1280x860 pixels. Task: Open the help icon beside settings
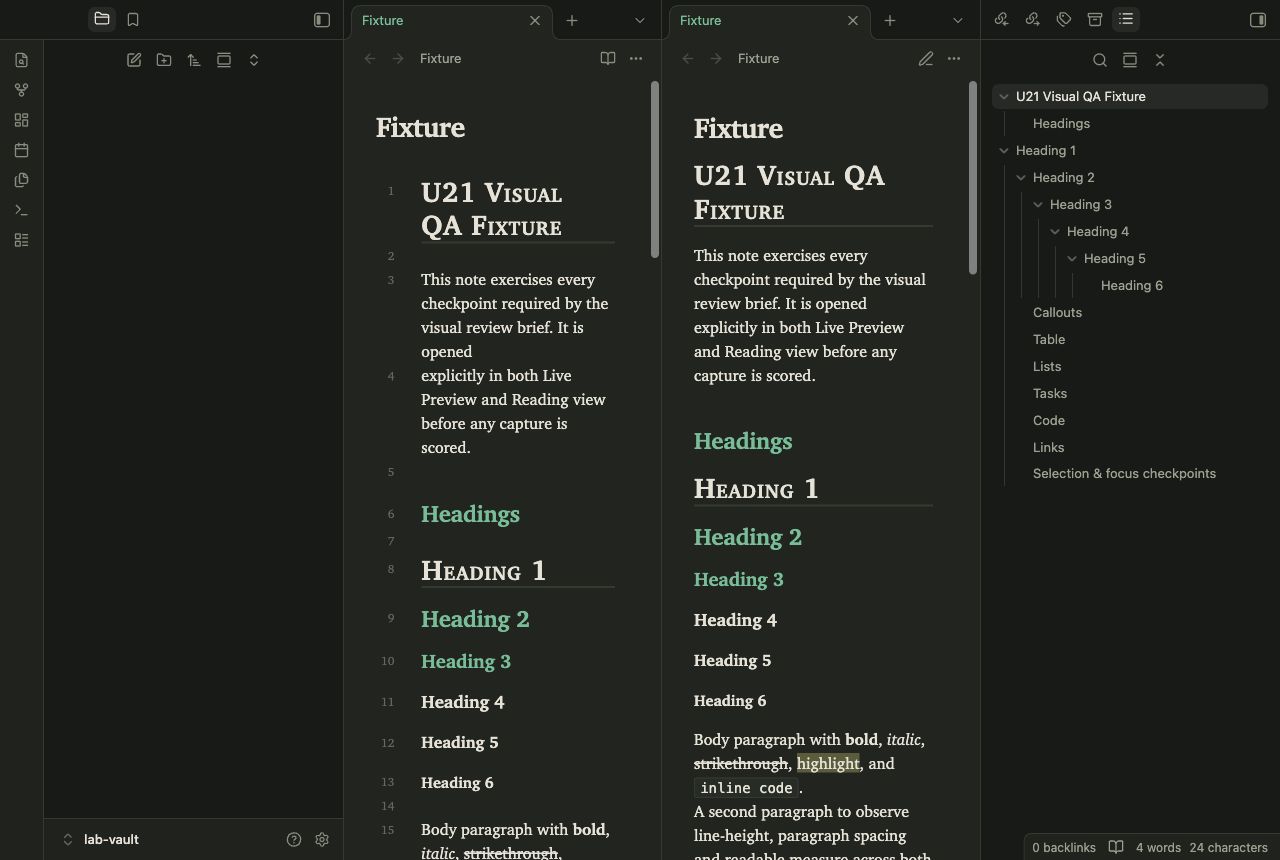[x=294, y=840]
